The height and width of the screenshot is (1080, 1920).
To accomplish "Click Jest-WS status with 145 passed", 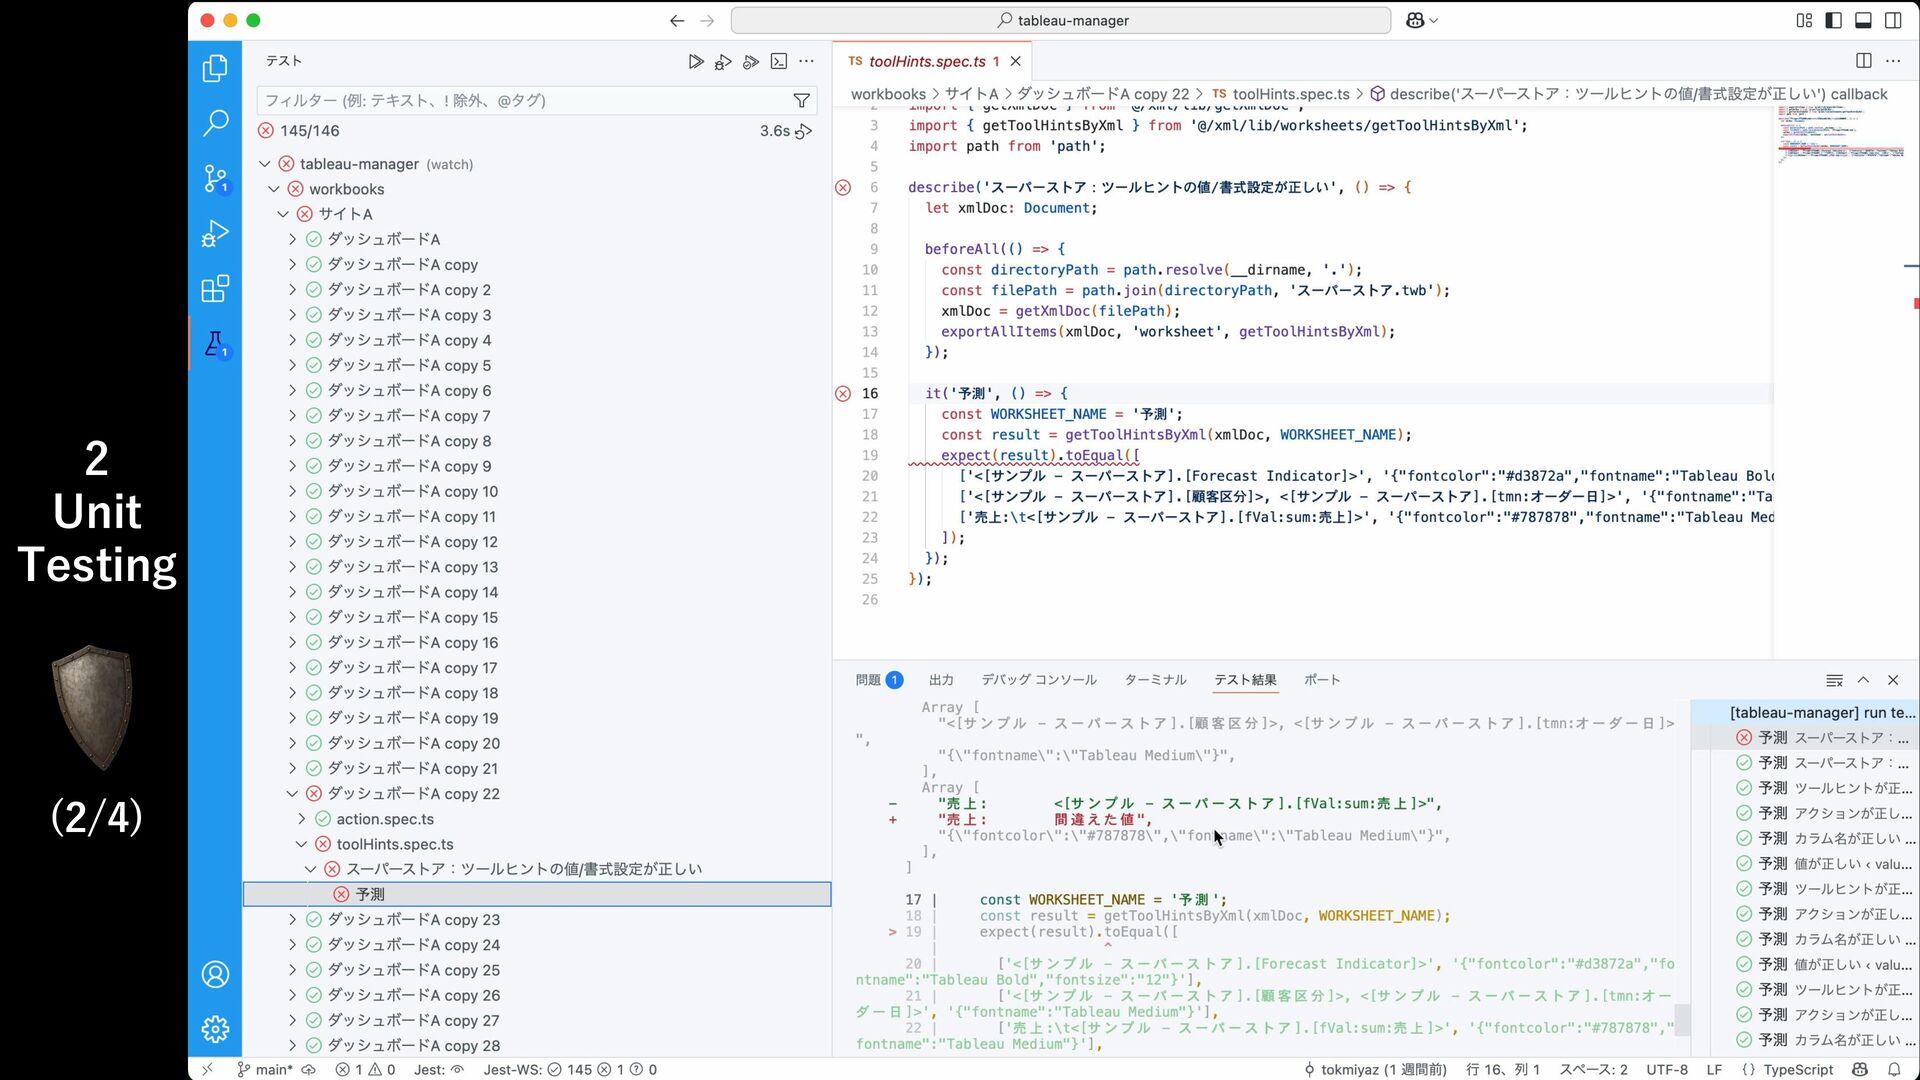I will (570, 1069).
